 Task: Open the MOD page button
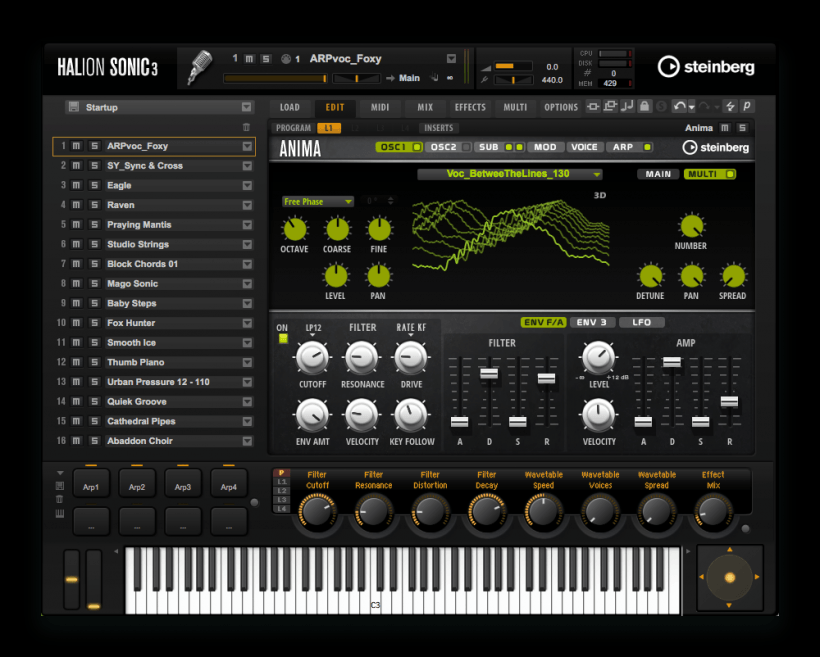(545, 147)
